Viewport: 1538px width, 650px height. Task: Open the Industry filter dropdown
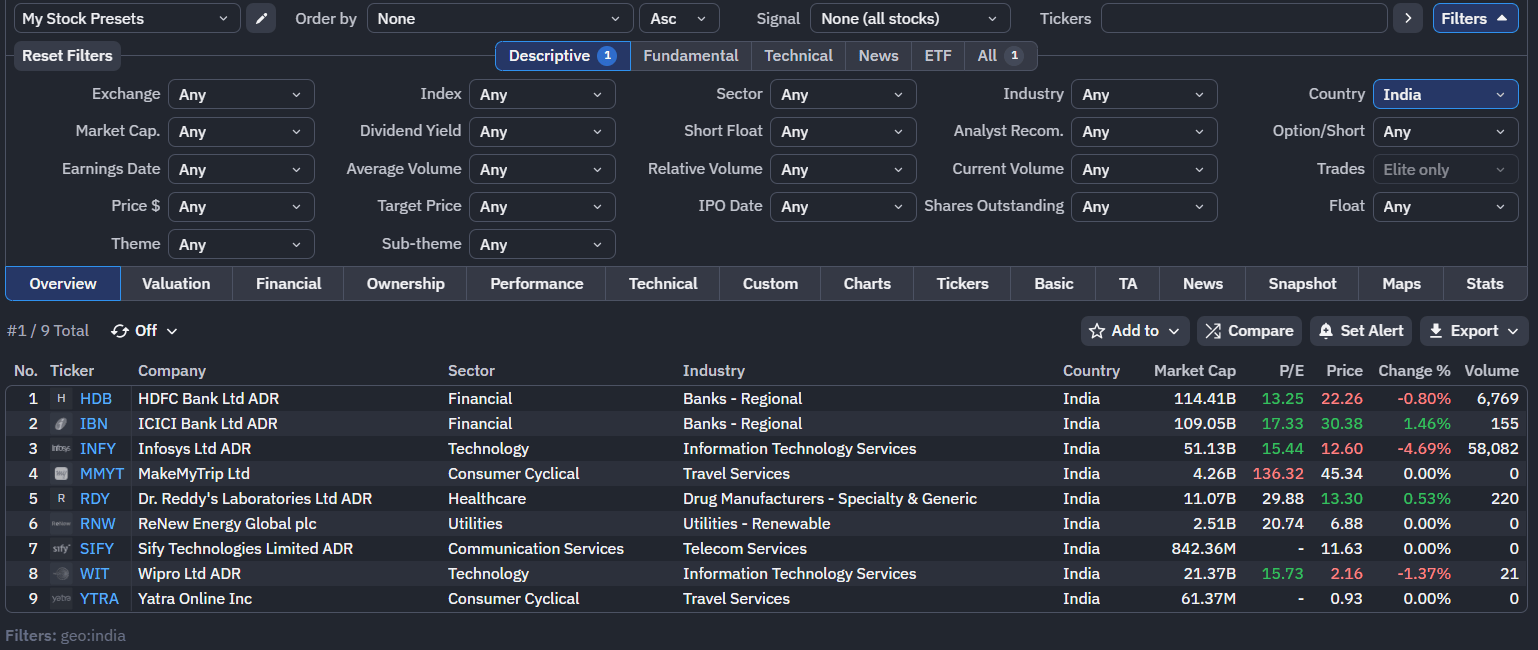click(x=1144, y=94)
